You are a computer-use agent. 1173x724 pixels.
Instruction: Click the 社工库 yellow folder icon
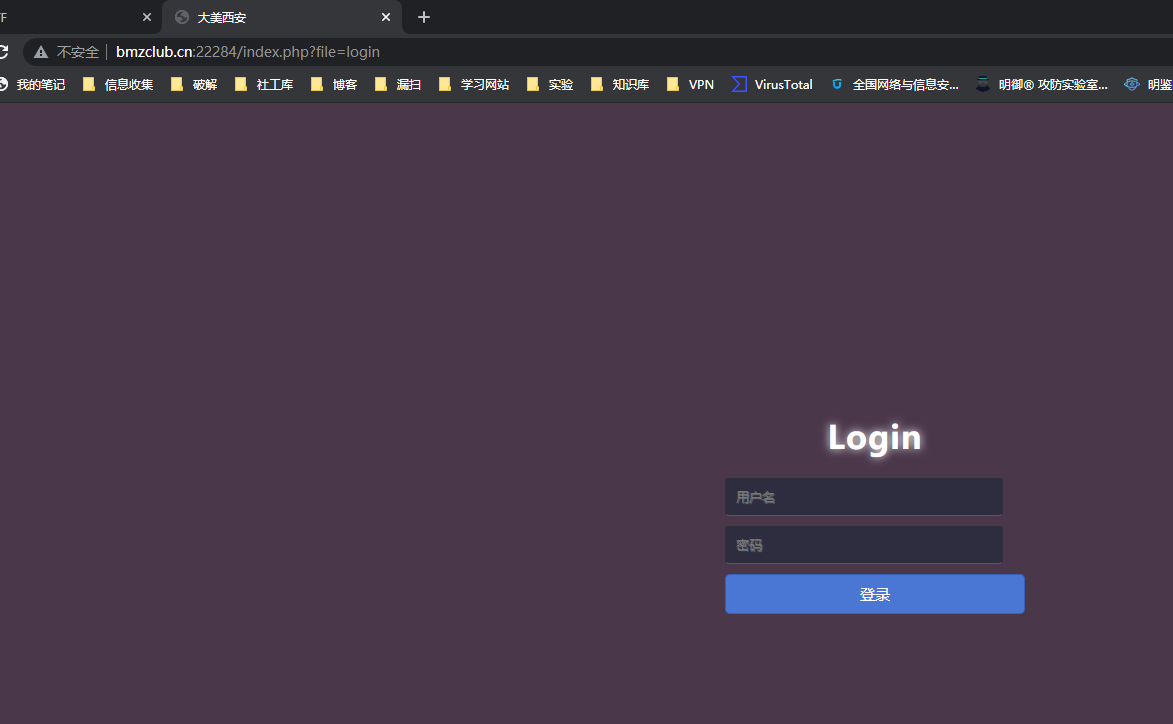[x=241, y=85]
